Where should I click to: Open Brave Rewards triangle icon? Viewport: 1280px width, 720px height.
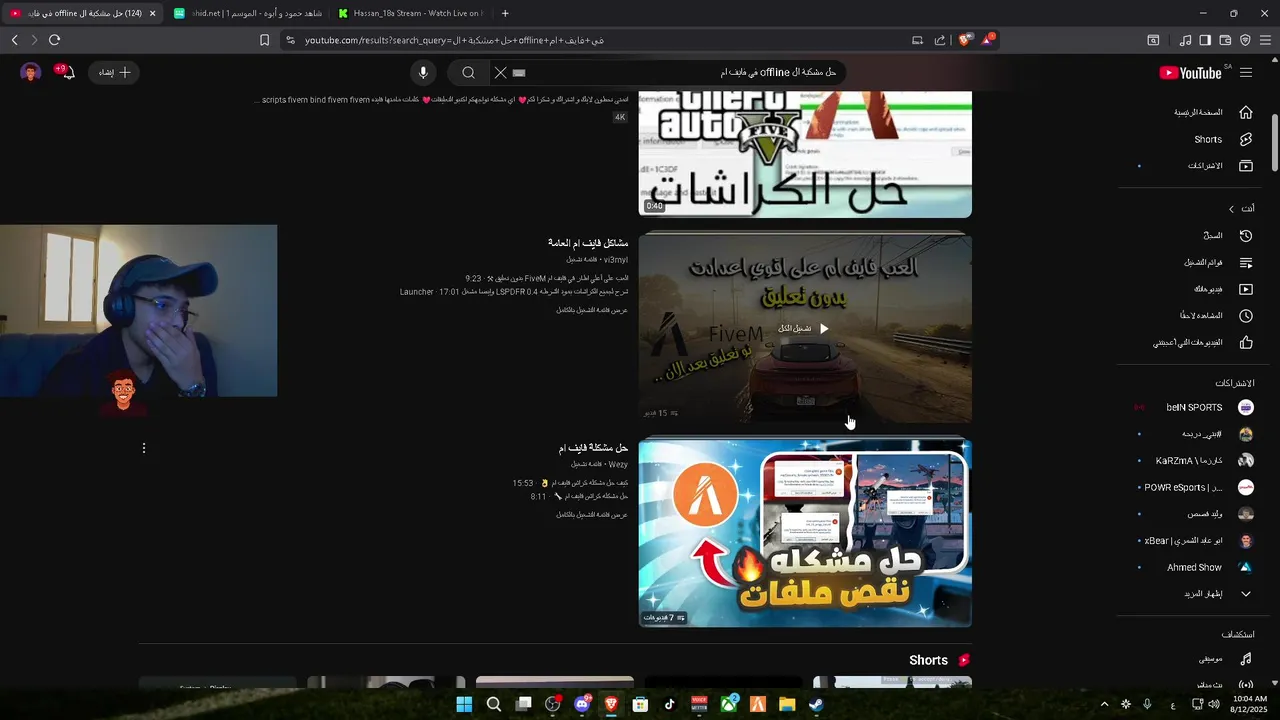988,40
